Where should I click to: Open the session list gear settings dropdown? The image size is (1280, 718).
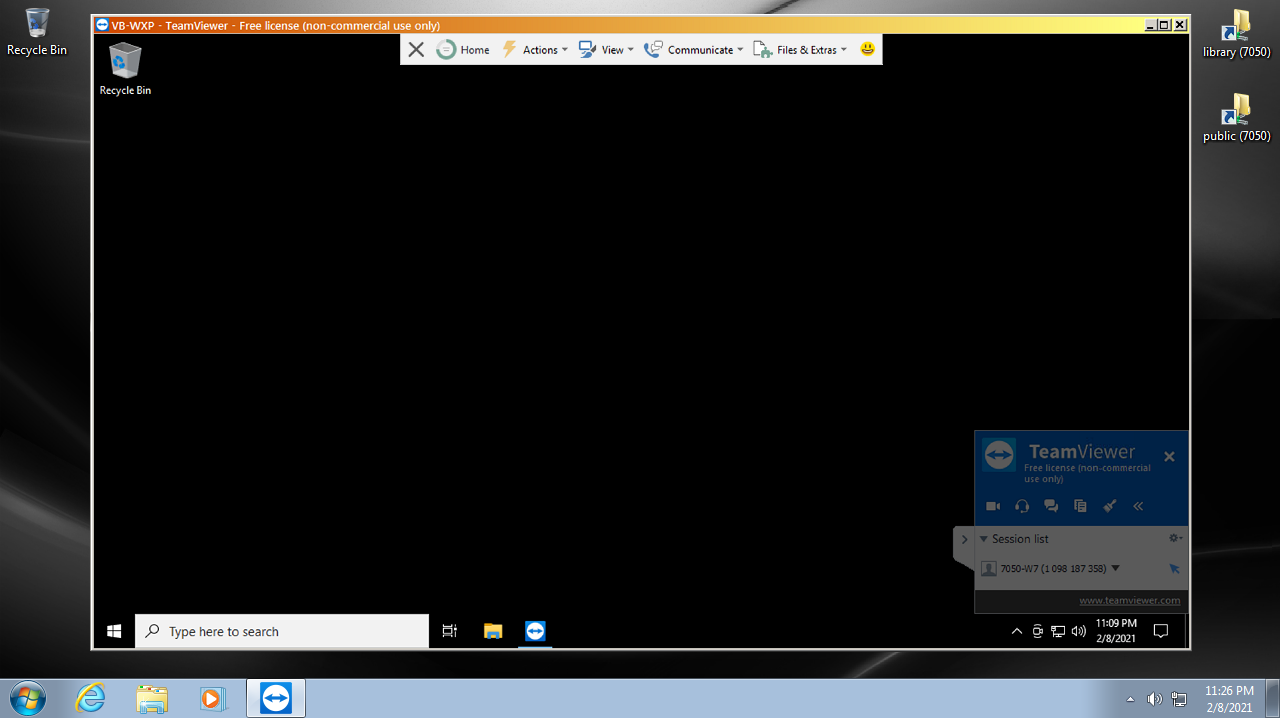(1175, 538)
